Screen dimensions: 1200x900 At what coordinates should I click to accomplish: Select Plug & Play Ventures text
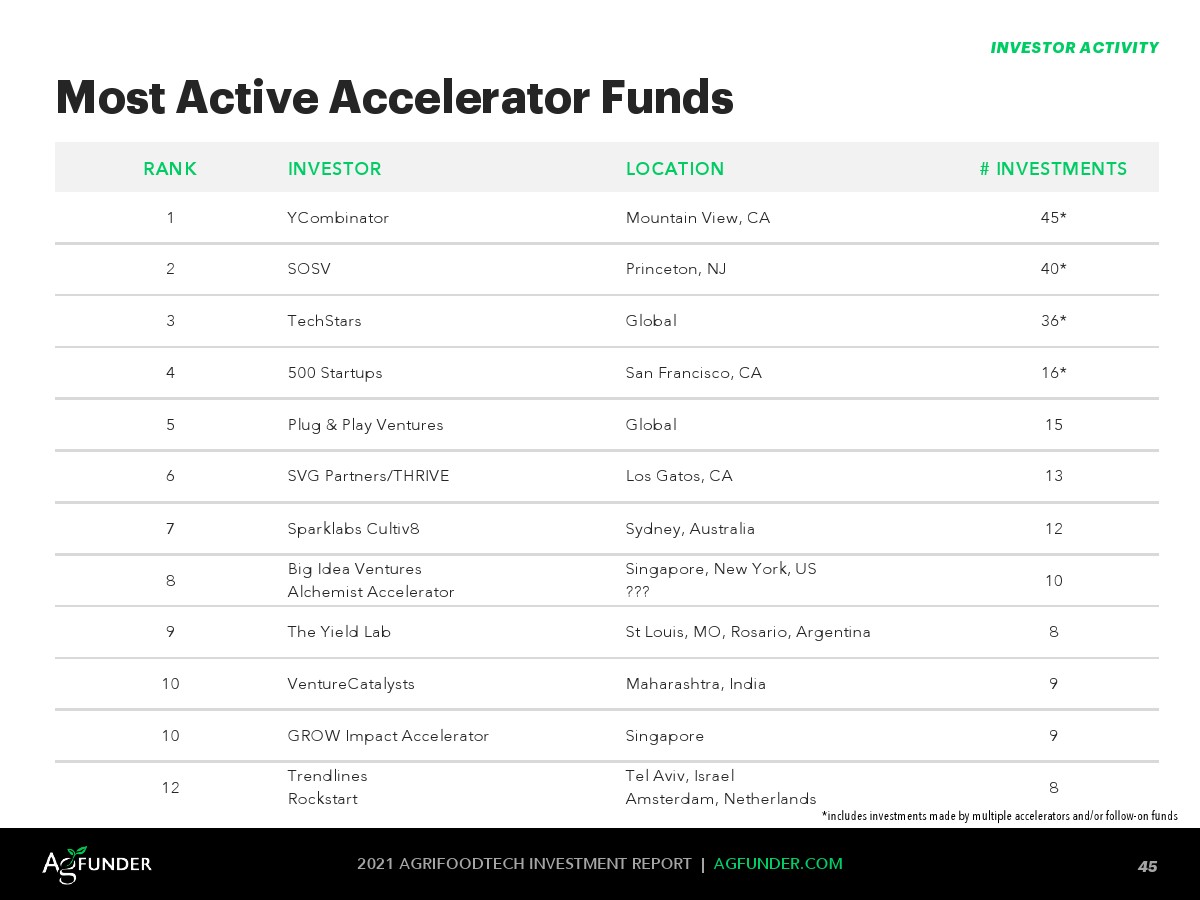365,425
